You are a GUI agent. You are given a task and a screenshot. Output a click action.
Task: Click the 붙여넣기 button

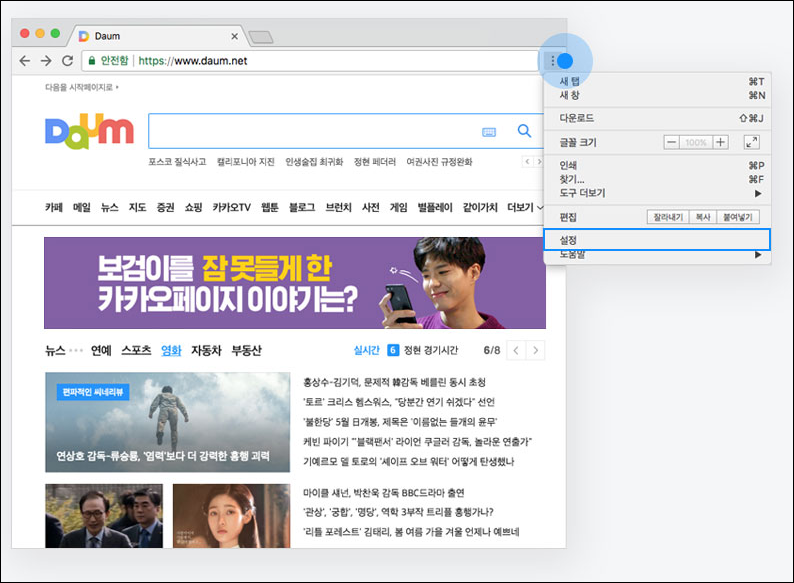[x=738, y=217]
